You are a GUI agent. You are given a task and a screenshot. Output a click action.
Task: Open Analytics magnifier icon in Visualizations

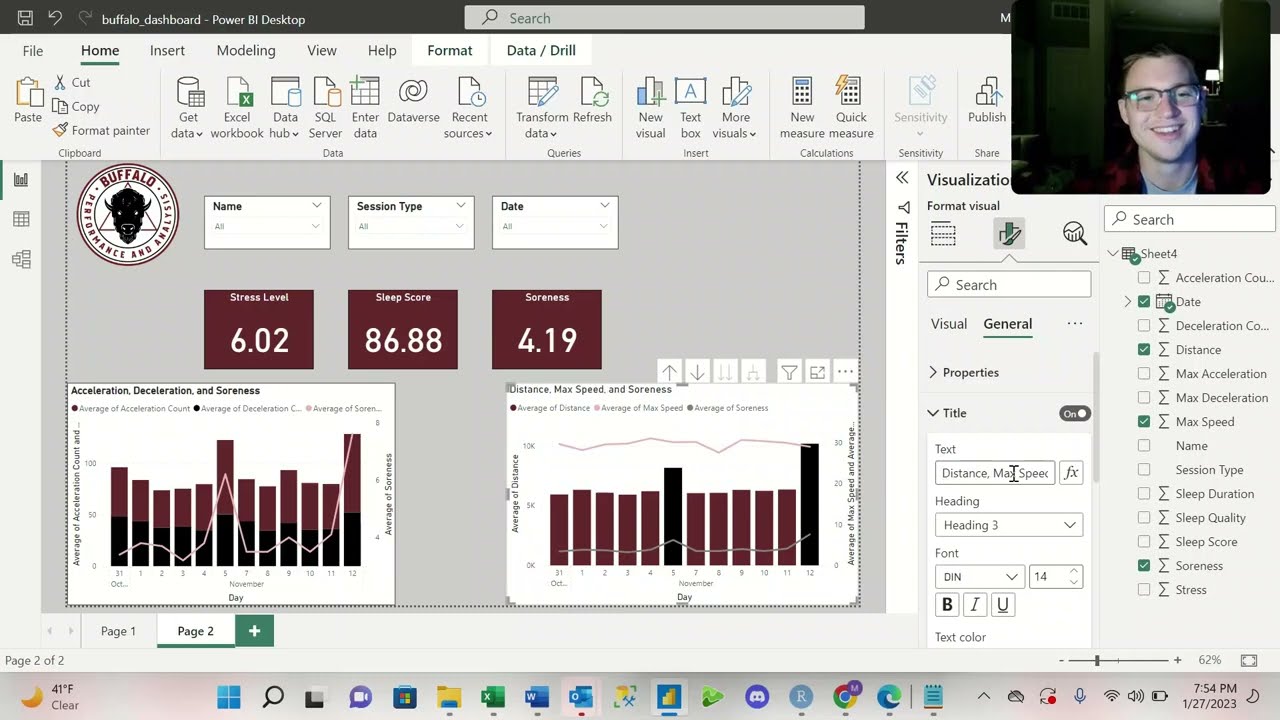pyautogui.click(x=1075, y=234)
